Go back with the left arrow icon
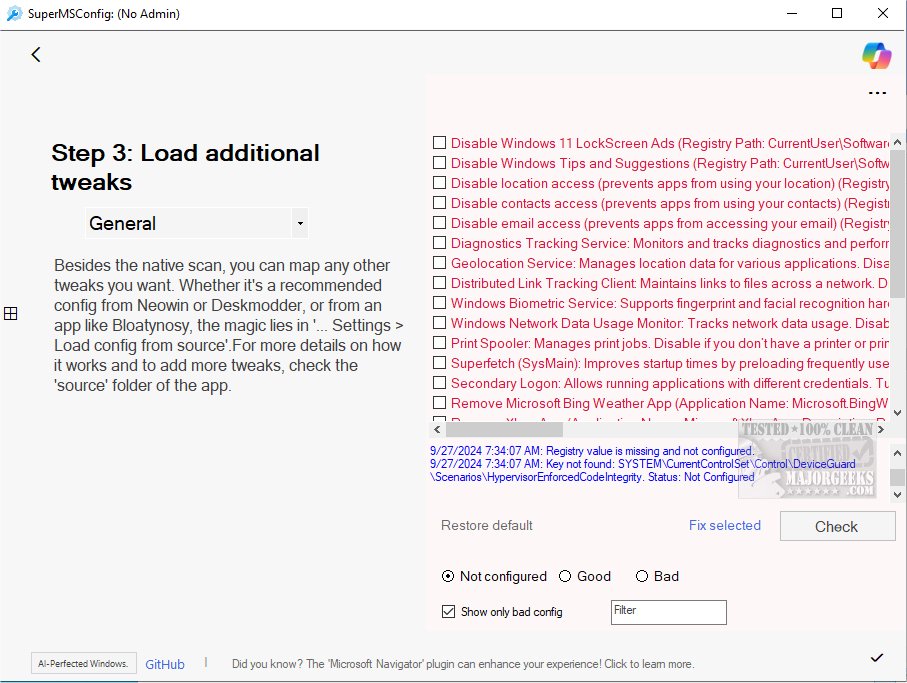Viewport: 907px width, 683px height. pos(36,55)
